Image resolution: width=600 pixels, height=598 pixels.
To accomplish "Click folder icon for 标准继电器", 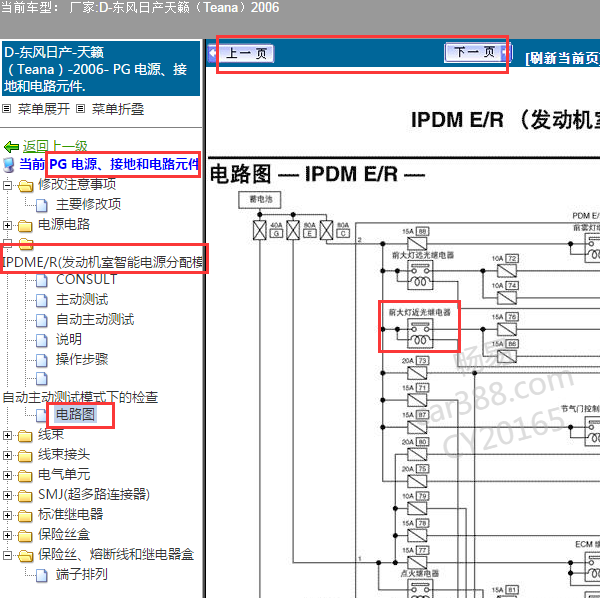I will click(x=25, y=516).
